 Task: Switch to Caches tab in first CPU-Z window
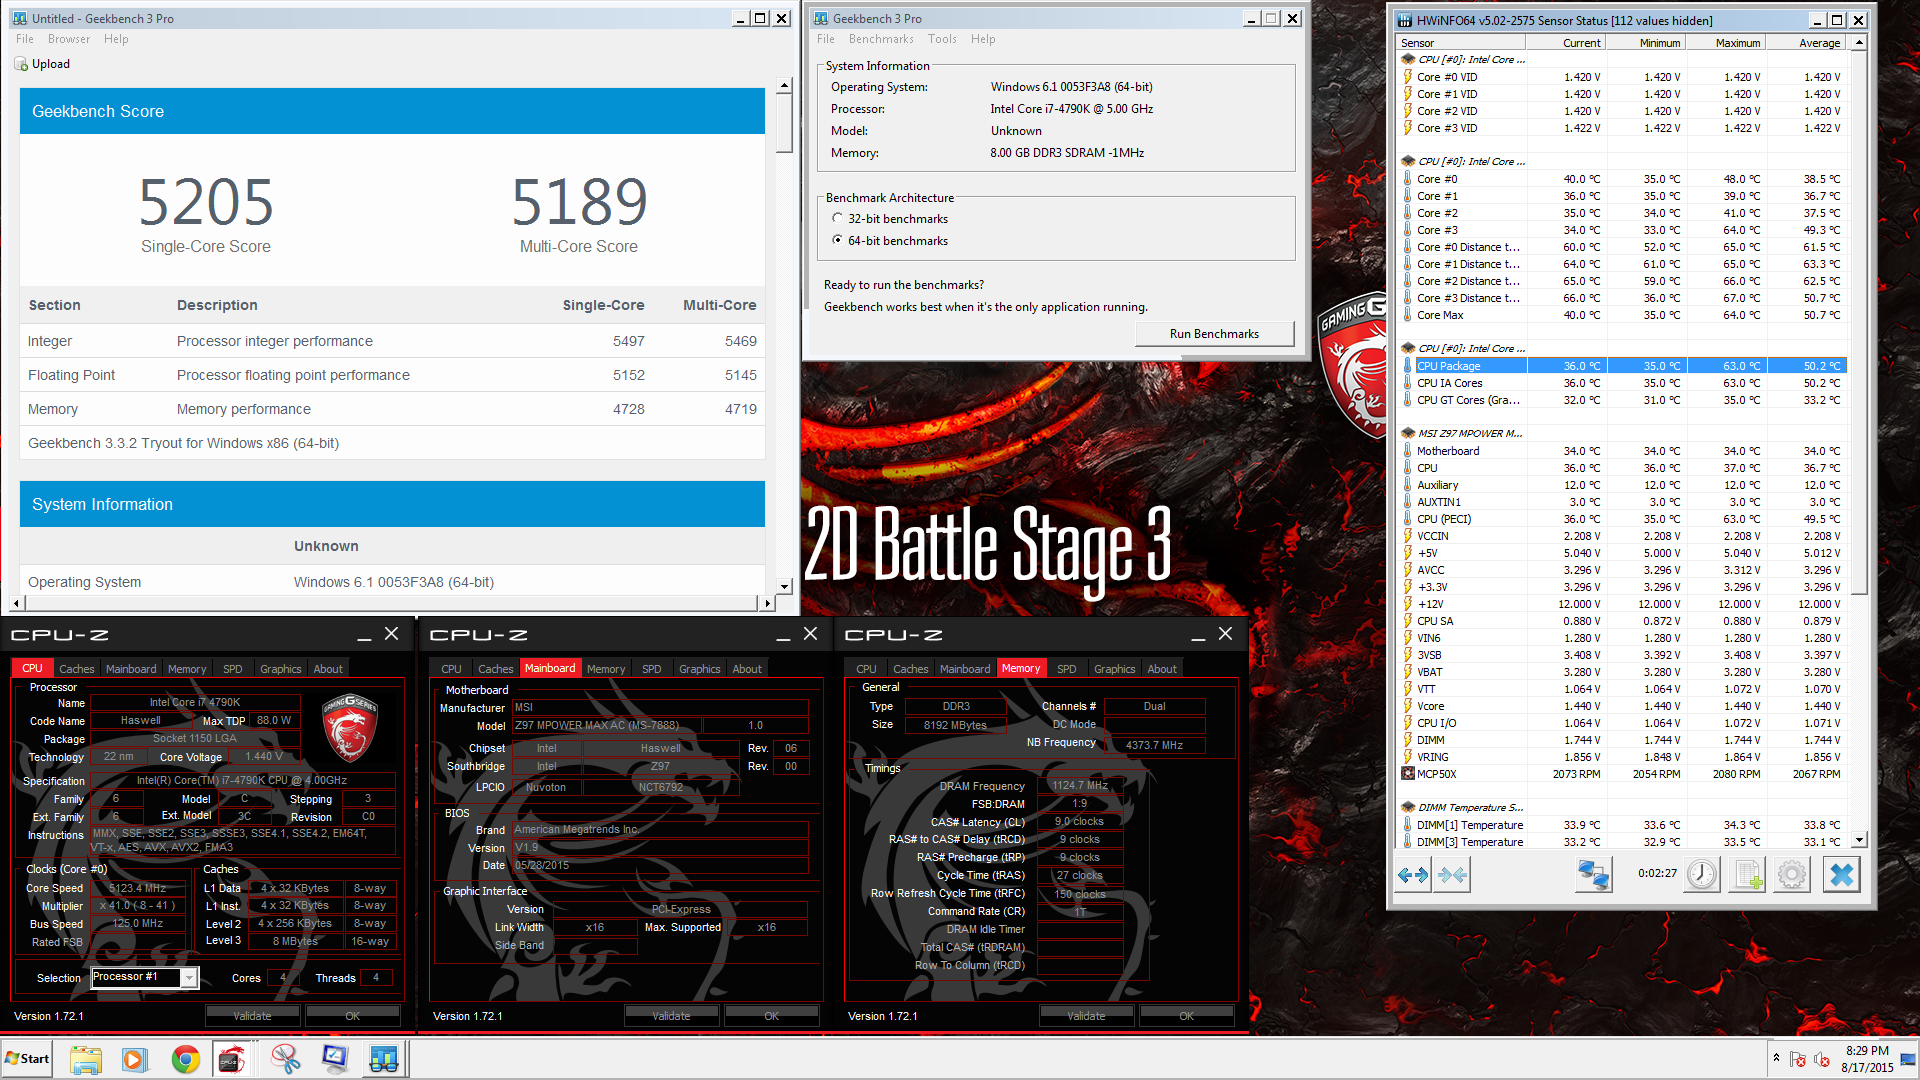point(76,669)
